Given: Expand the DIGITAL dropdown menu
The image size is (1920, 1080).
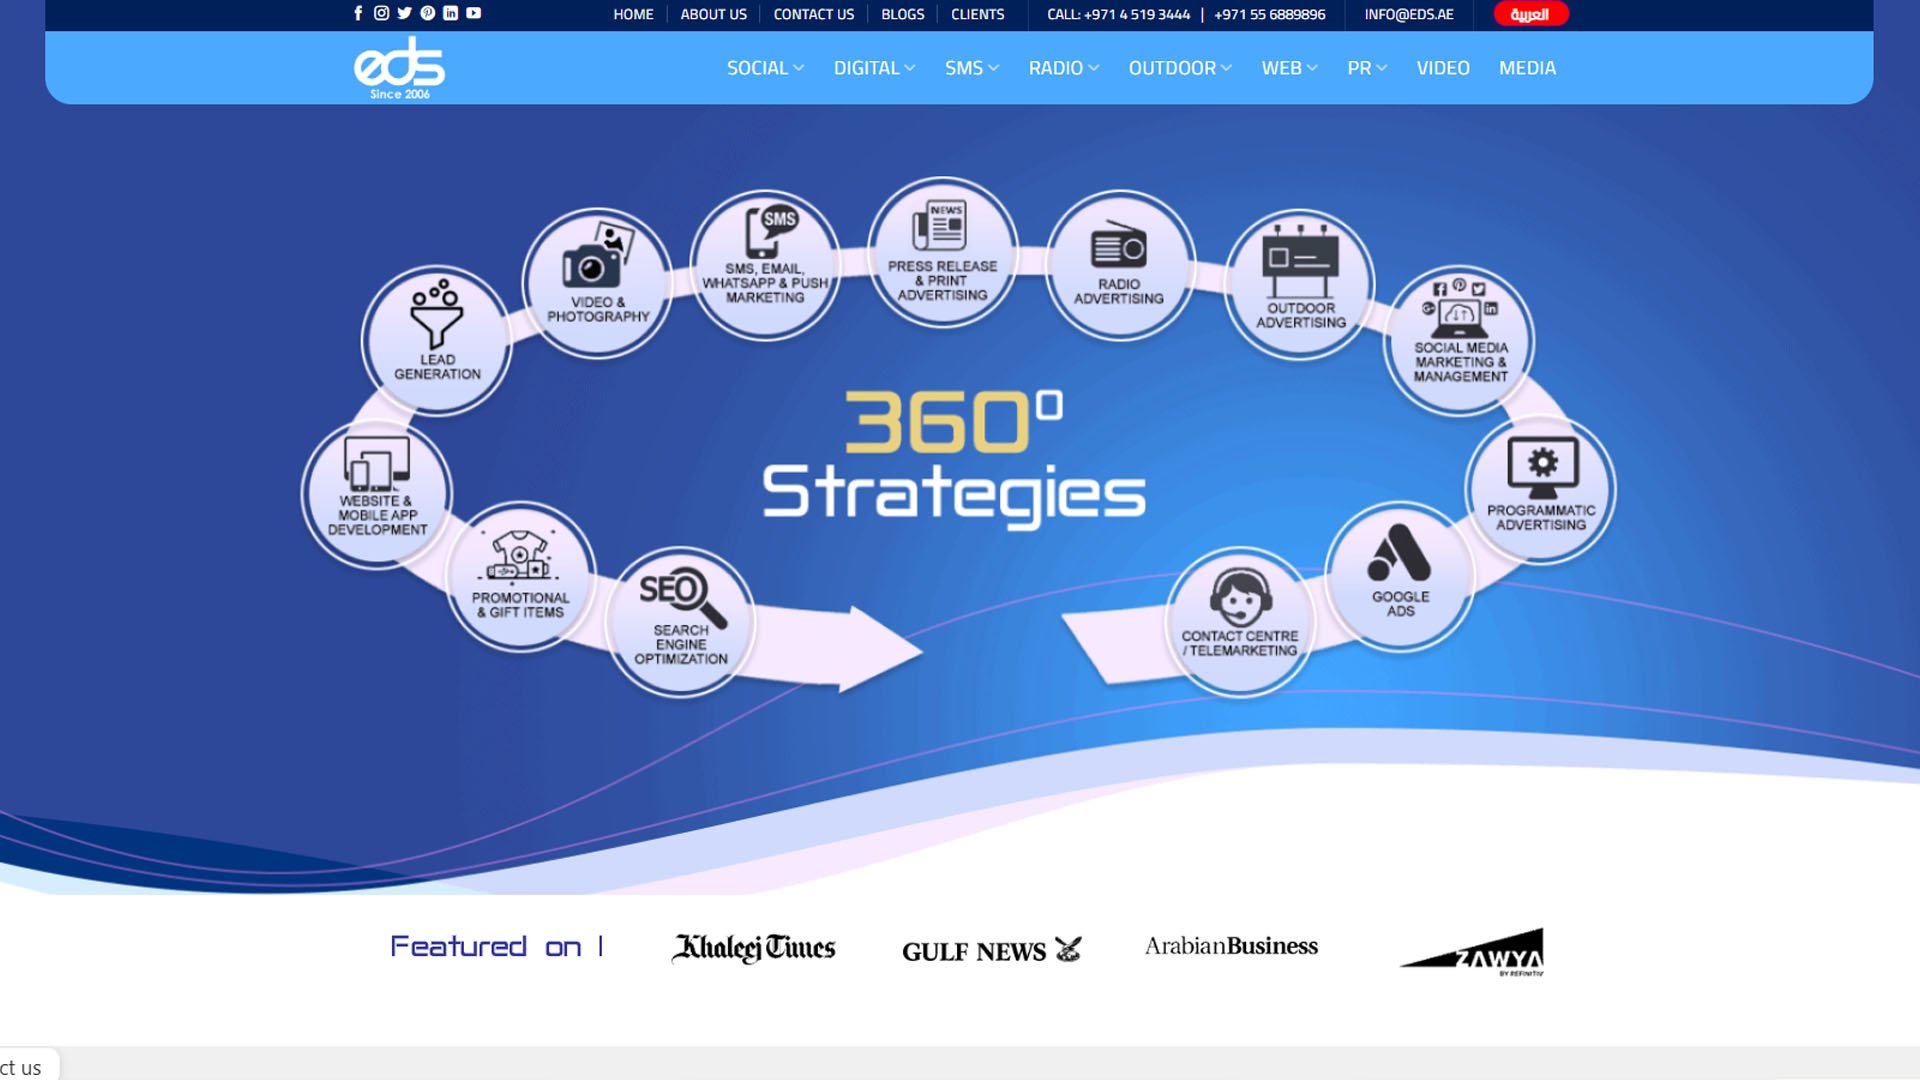Looking at the screenshot, I should [x=874, y=68].
